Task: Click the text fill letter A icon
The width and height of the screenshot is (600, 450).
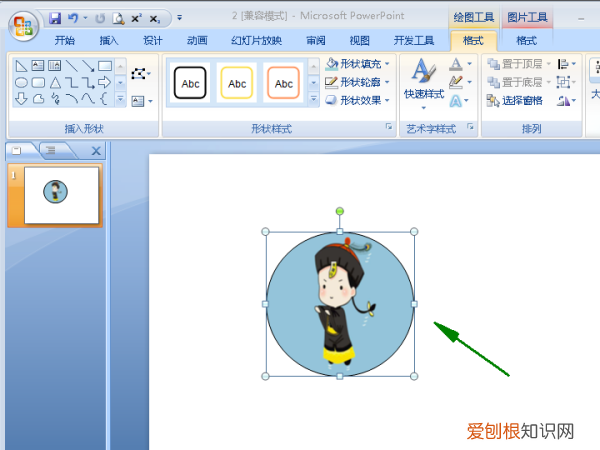Action: 456,64
